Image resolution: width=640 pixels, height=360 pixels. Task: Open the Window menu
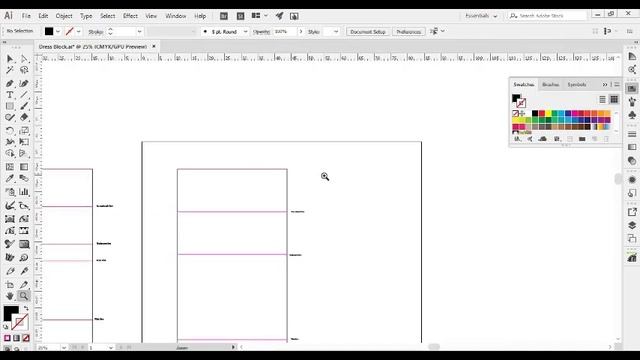176,16
